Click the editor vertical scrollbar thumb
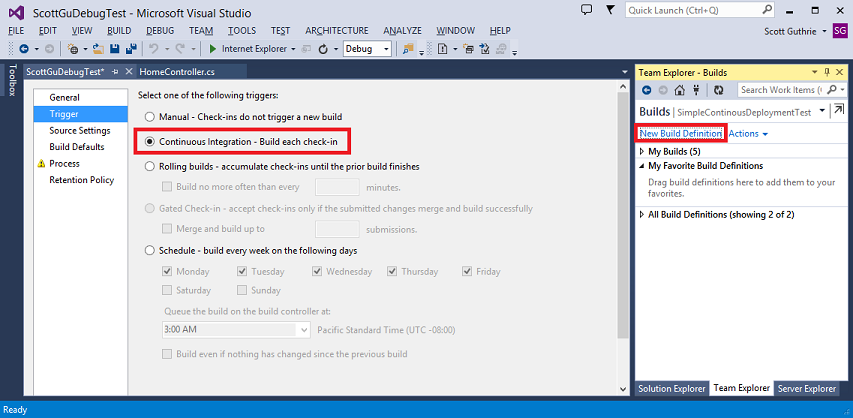Screen dimensions: 853x418 click(623, 217)
